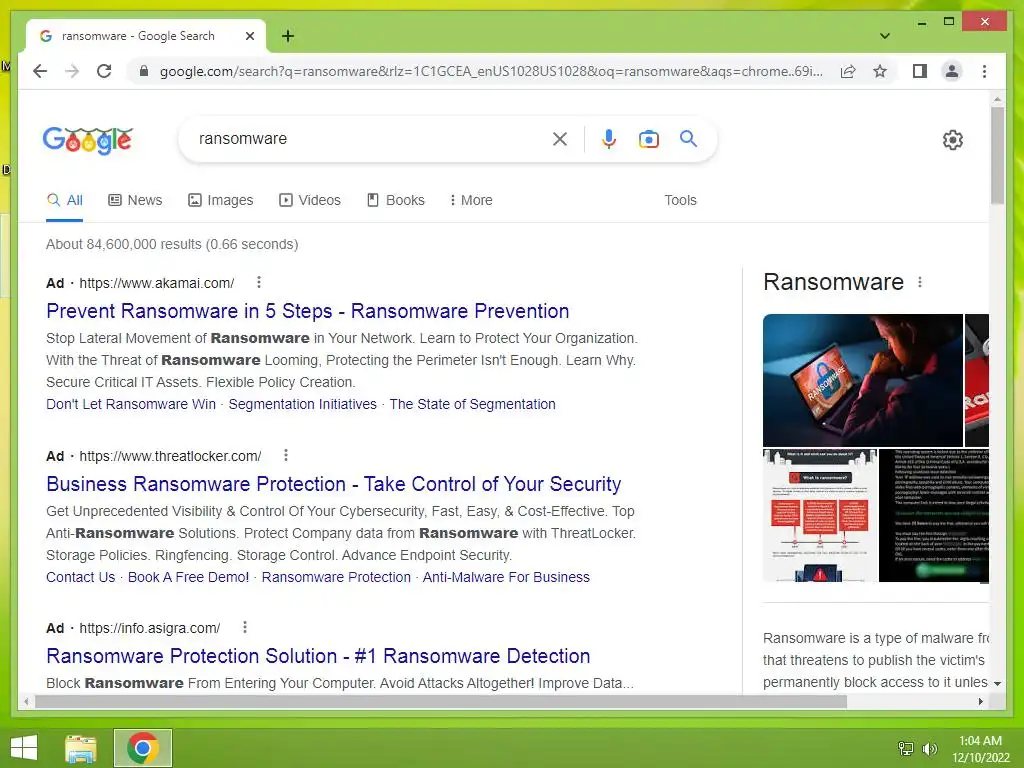Follow the Book A Free Demo! sitelink

tap(188, 577)
